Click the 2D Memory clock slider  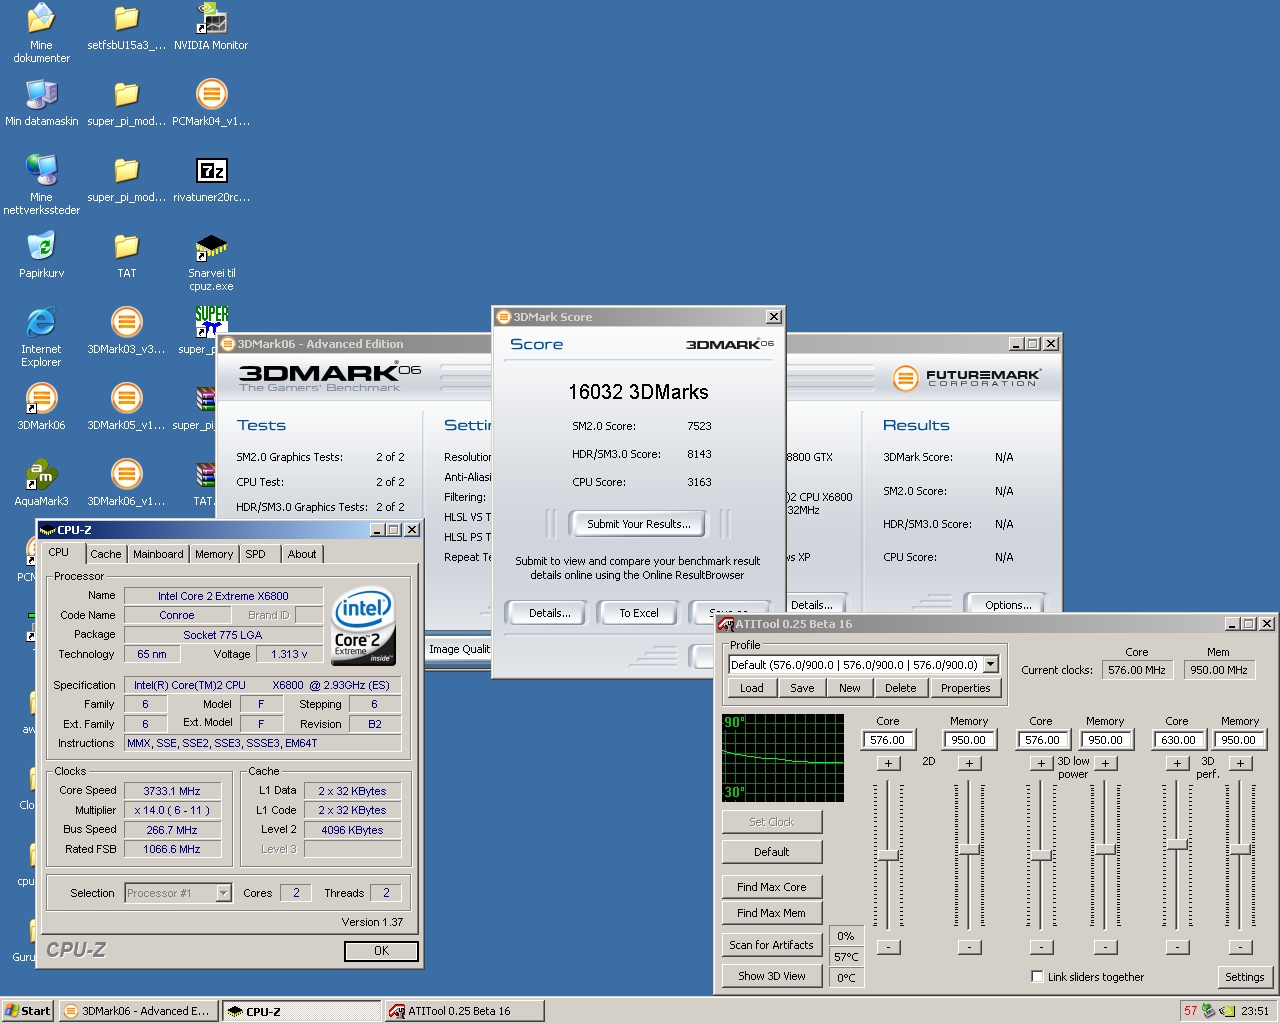969,850
